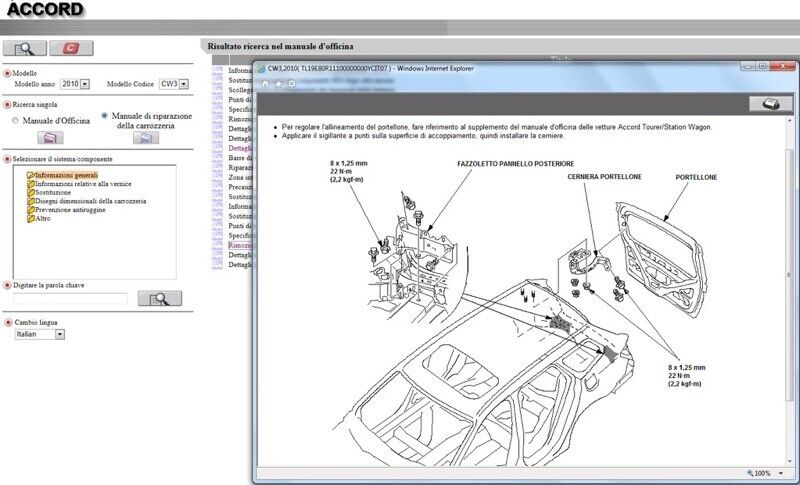Click the Altro folder icon
The height and width of the screenshot is (485, 800).
31,218
